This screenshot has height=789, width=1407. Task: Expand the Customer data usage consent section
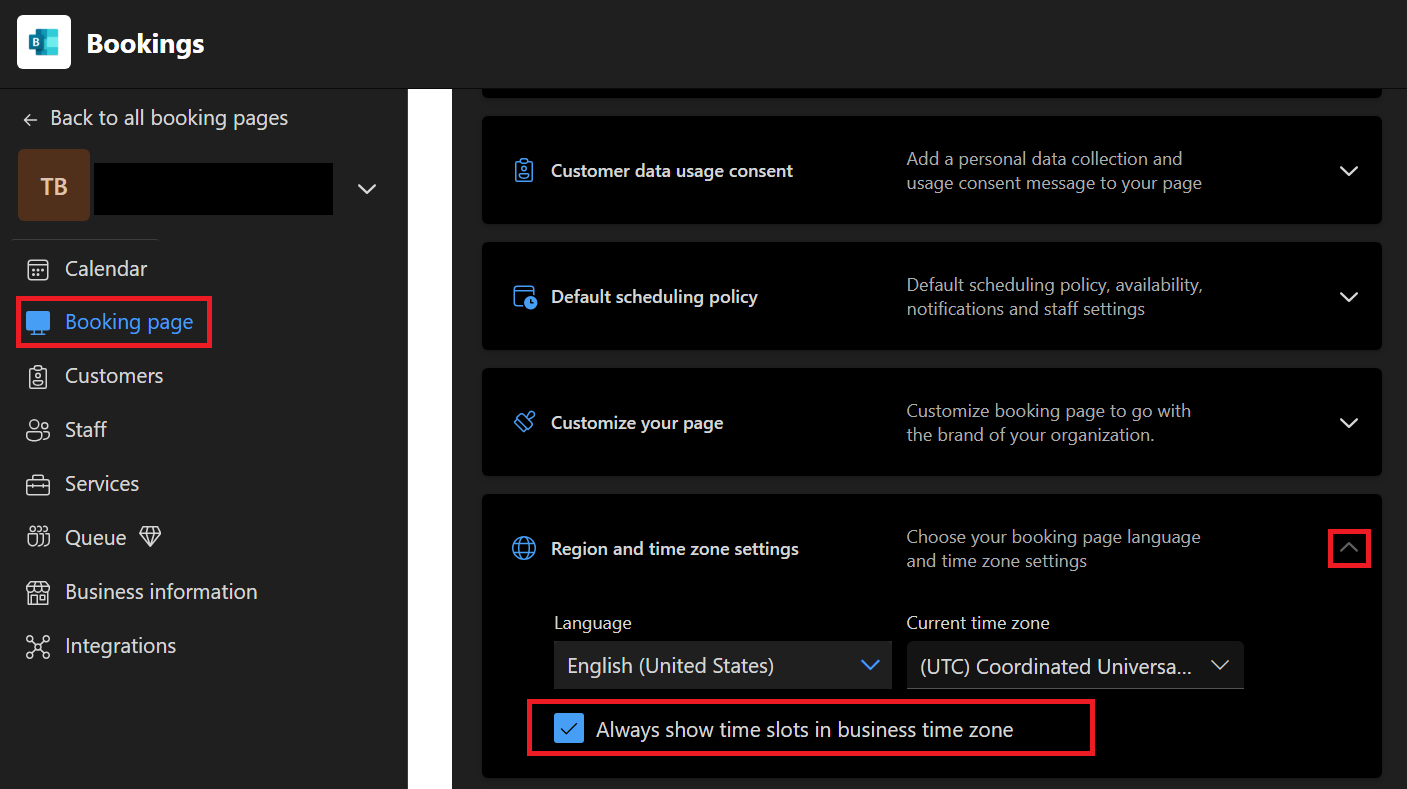coord(1348,171)
